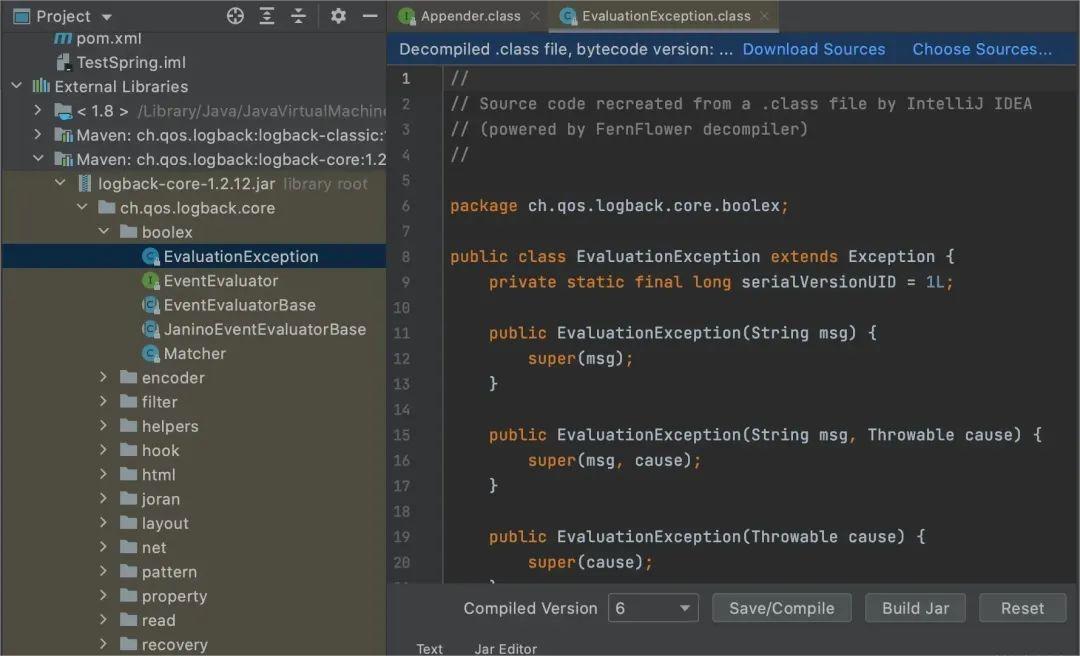Click the Project panel window icon

(x=22, y=17)
